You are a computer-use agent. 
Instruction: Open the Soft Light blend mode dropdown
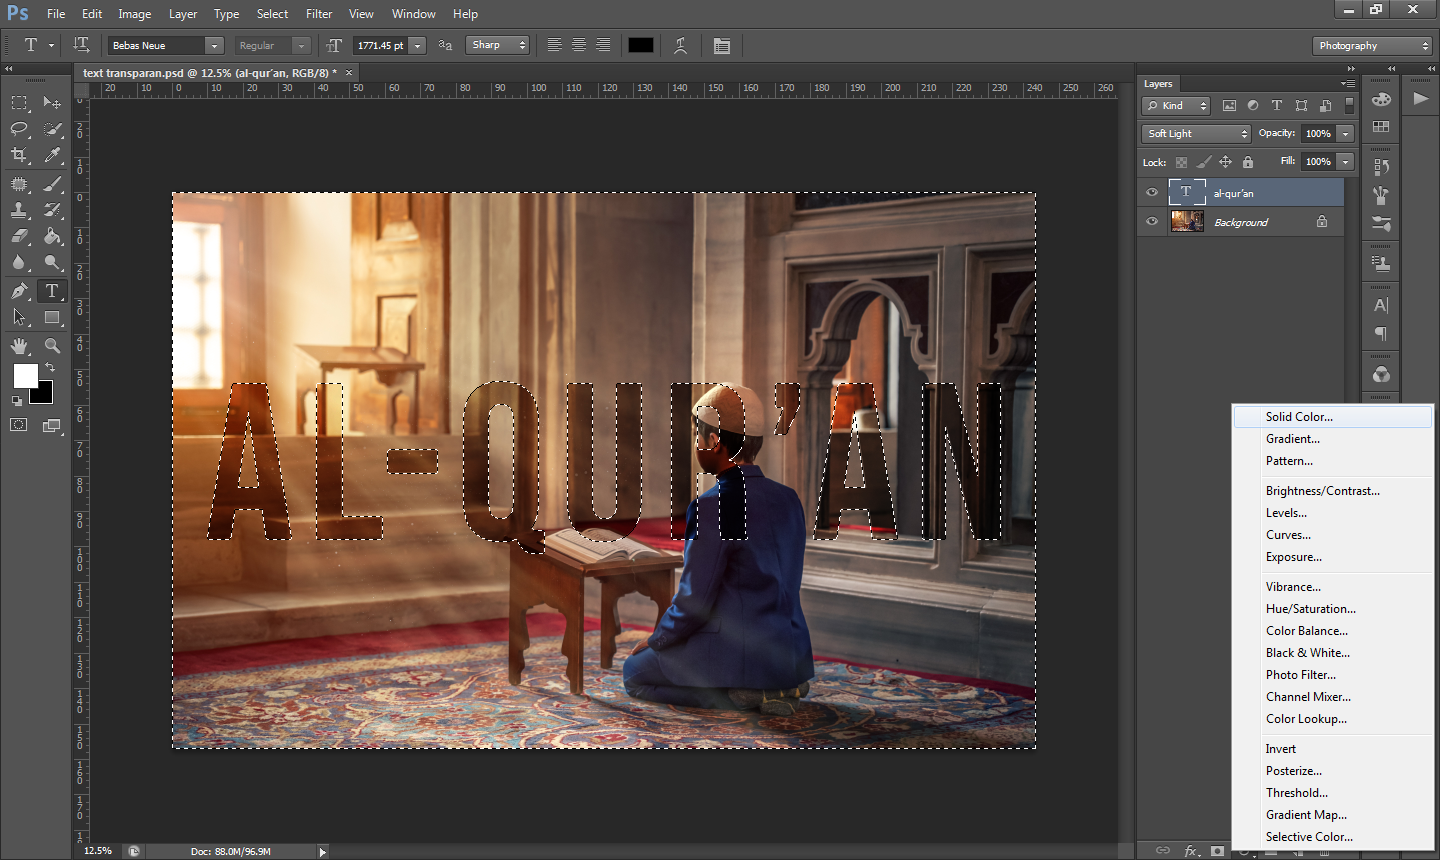pyautogui.click(x=1196, y=134)
